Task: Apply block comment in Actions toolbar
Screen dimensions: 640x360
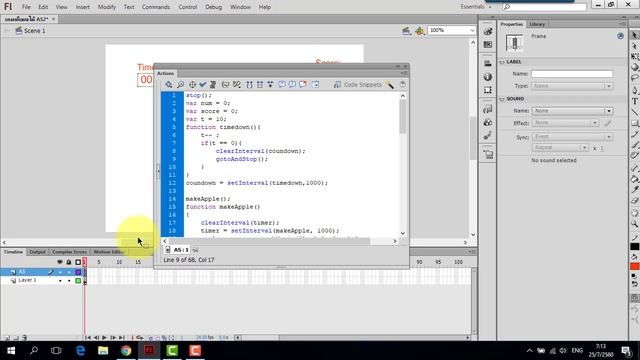Action: click(x=282, y=84)
